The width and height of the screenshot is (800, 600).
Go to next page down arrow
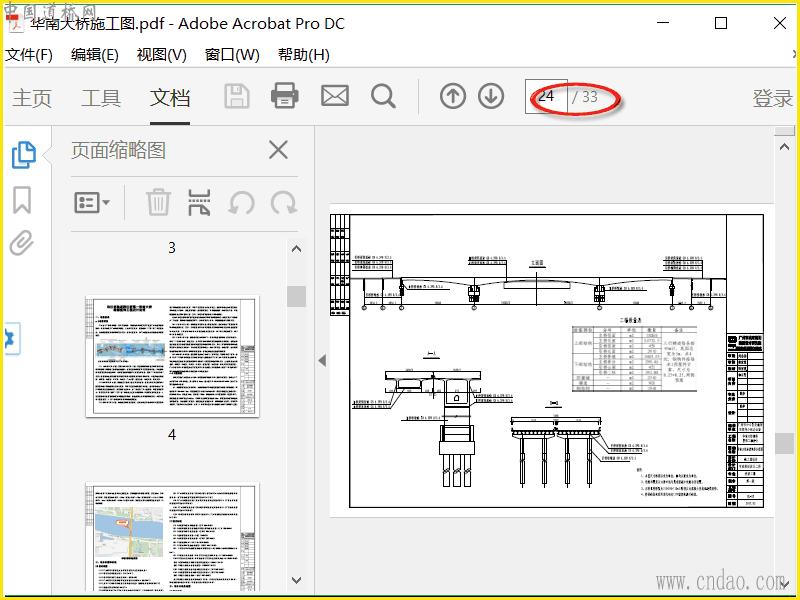click(491, 96)
